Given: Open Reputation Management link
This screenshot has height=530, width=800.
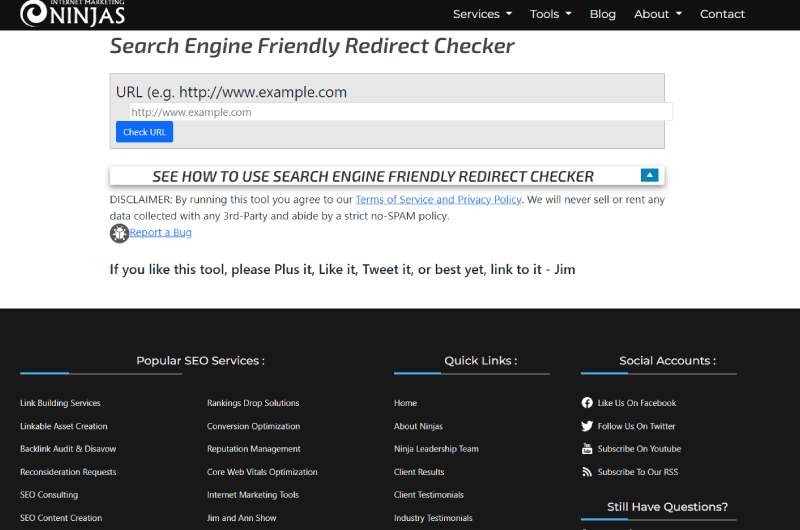Looking at the screenshot, I should (254, 449).
